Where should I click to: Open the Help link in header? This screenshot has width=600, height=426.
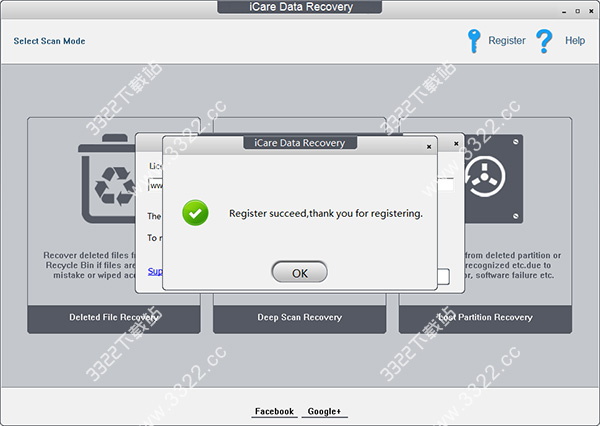pos(575,41)
